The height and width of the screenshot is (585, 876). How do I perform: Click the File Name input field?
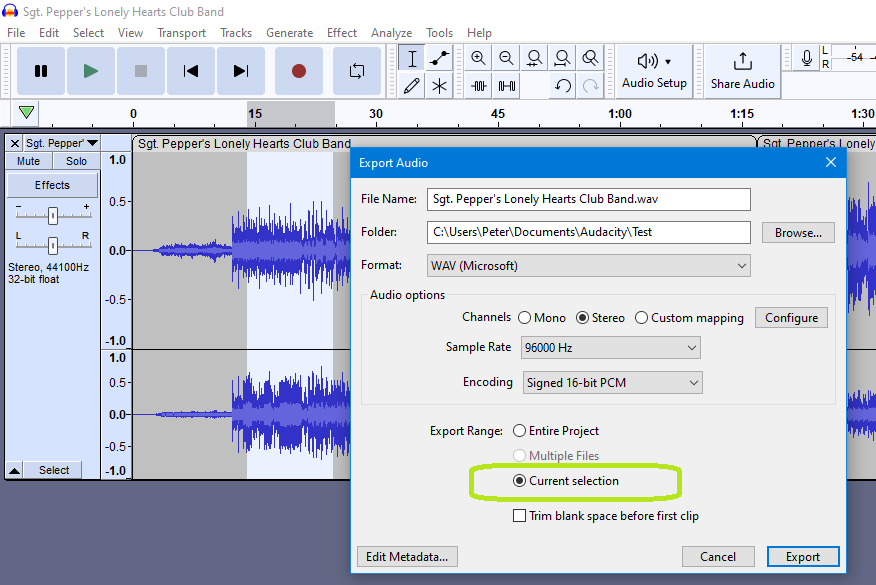point(589,199)
